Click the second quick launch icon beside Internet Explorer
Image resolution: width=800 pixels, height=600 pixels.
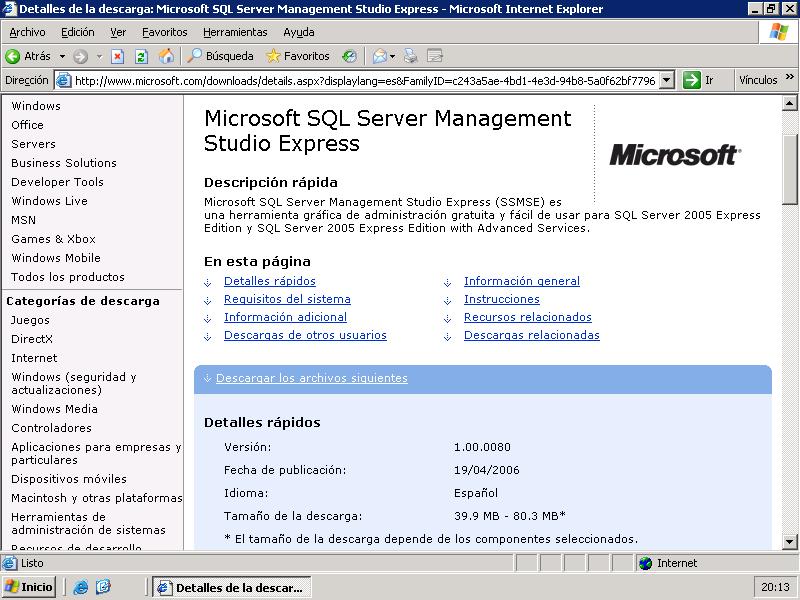coord(103,587)
